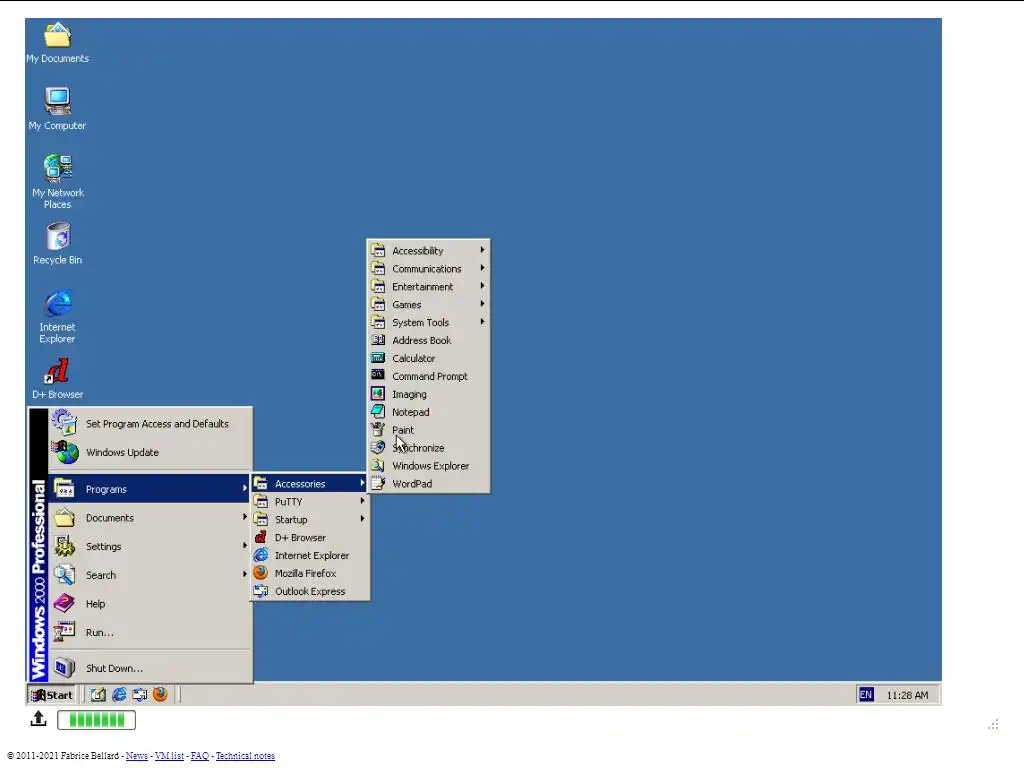This screenshot has width=1024, height=768.
Task: Open Windows Explorer from Accessories
Action: pos(428,466)
